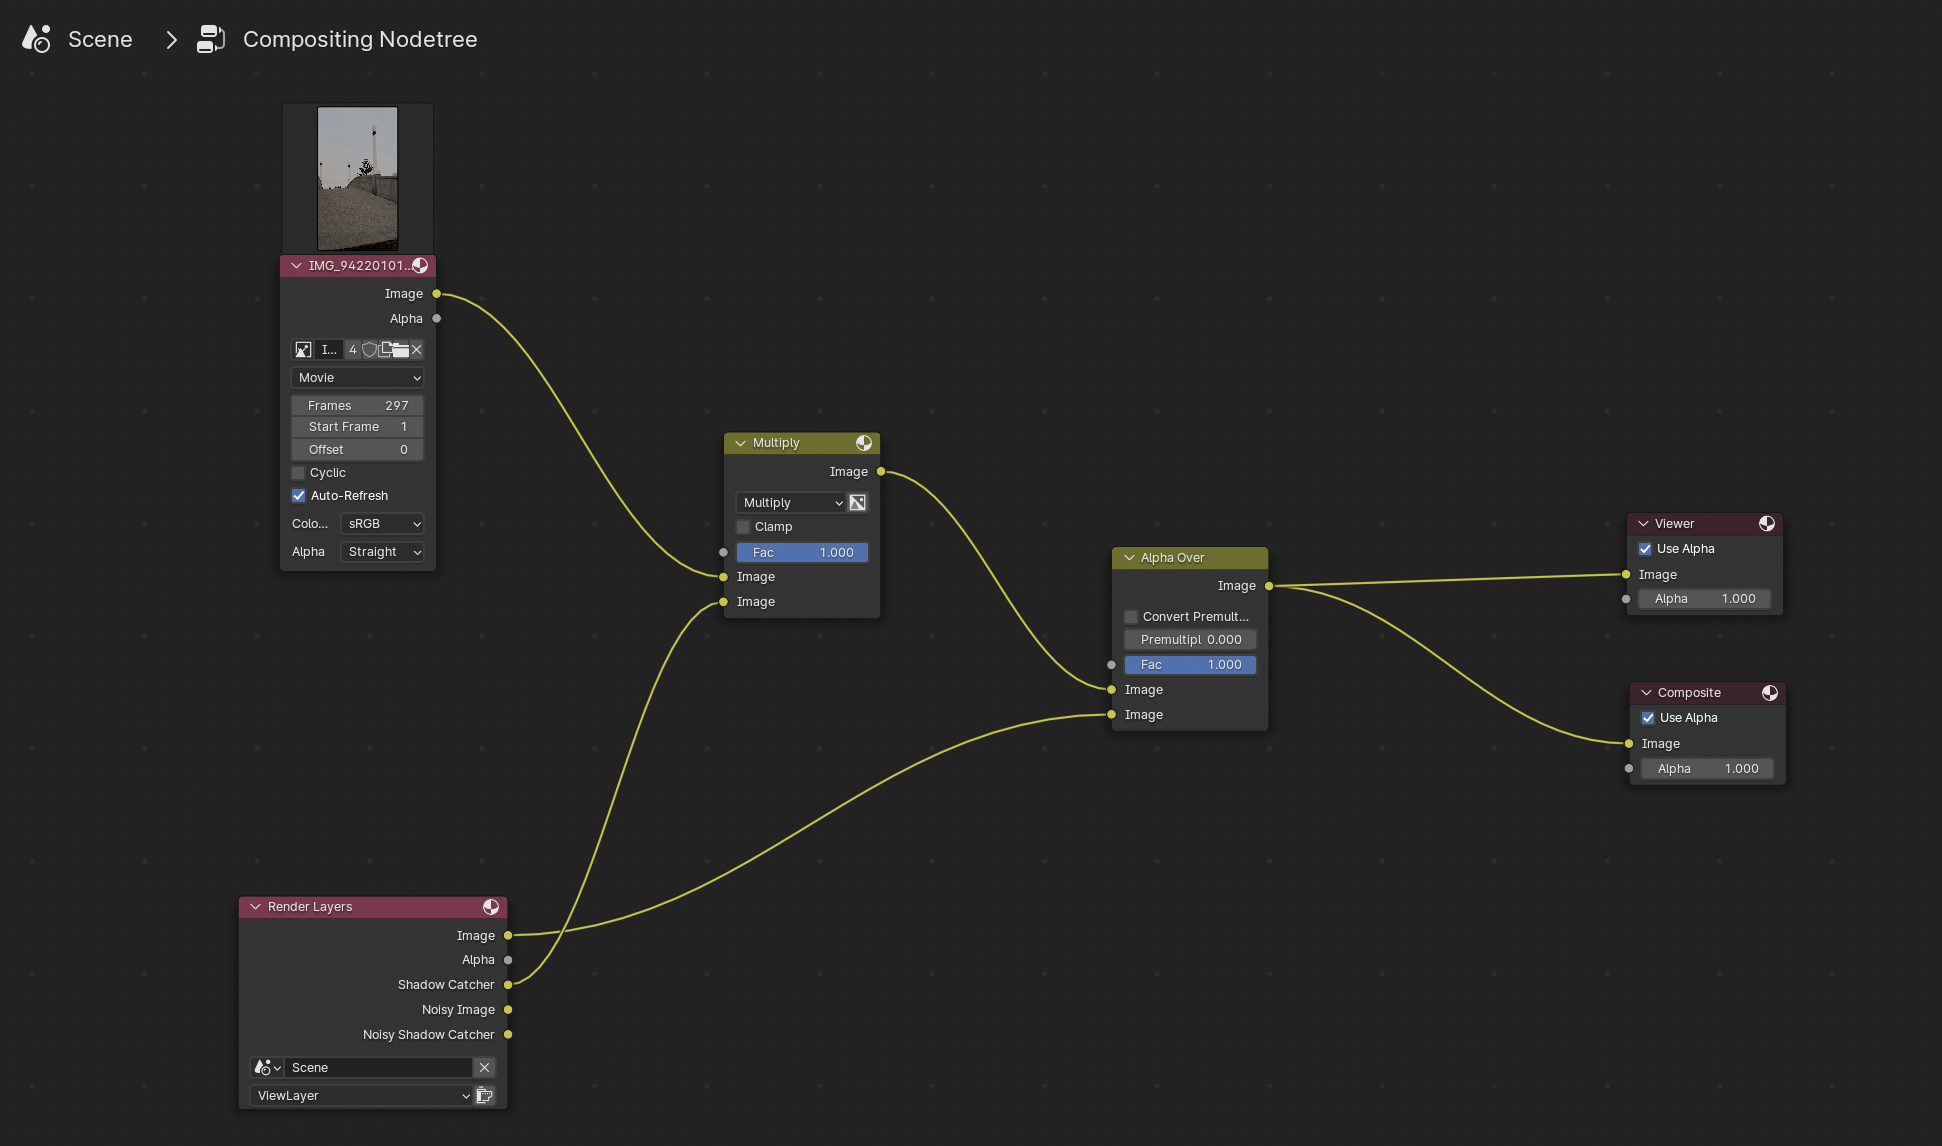The image size is (1942, 1146).
Task: Click the Viewer node scene icon
Action: click(x=1767, y=523)
